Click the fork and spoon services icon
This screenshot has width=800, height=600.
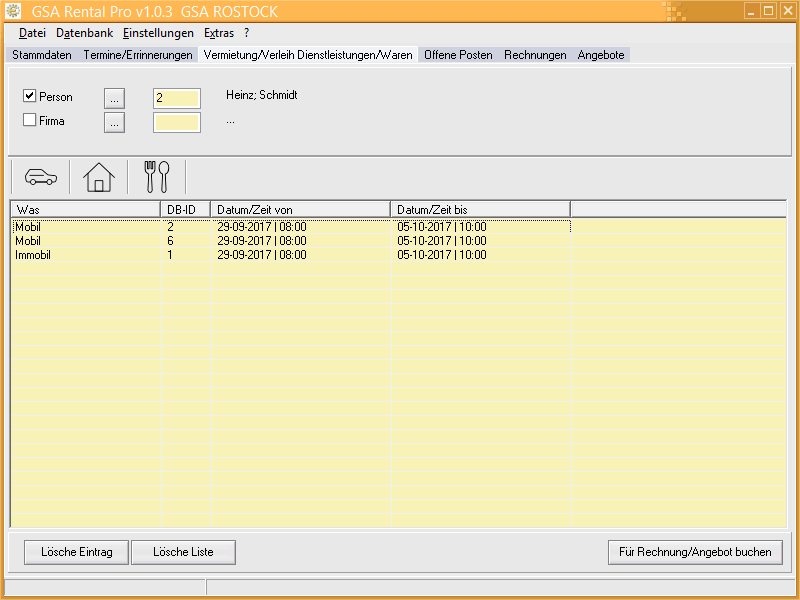[157, 177]
